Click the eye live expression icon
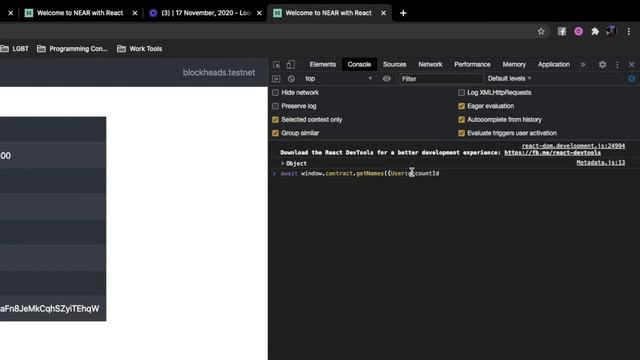The width and height of the screenshot is (640, 360). point(387,78)
